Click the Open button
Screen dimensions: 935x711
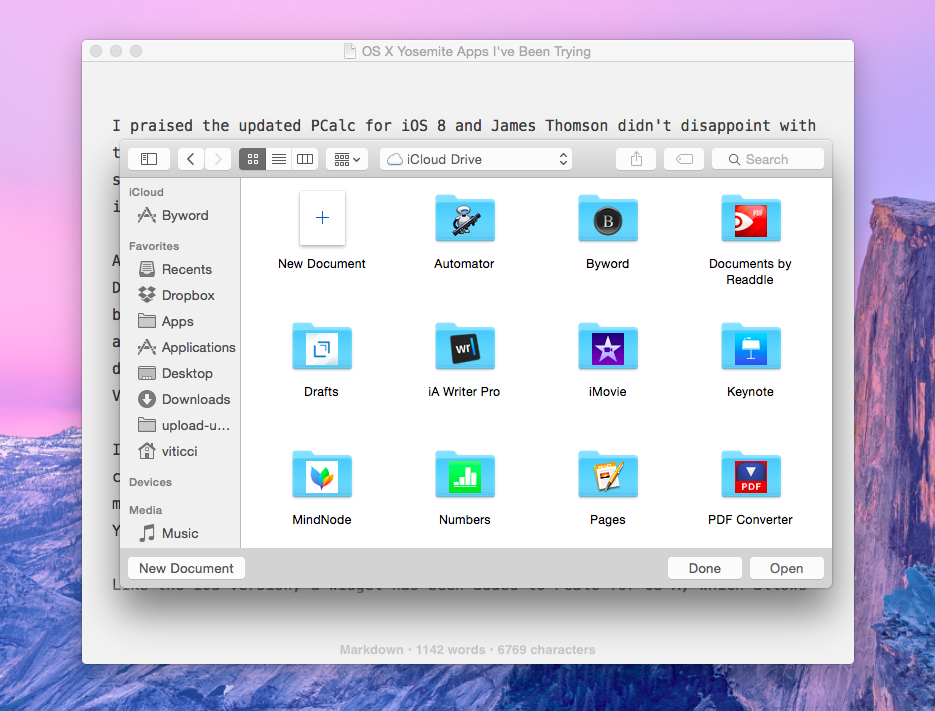coord(787,568)
